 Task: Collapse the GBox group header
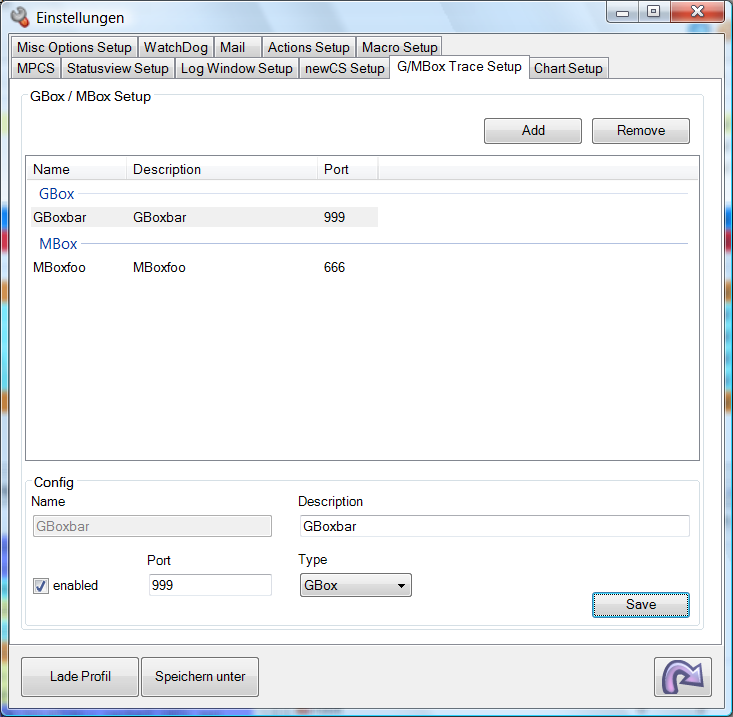(x=56, y=194)
